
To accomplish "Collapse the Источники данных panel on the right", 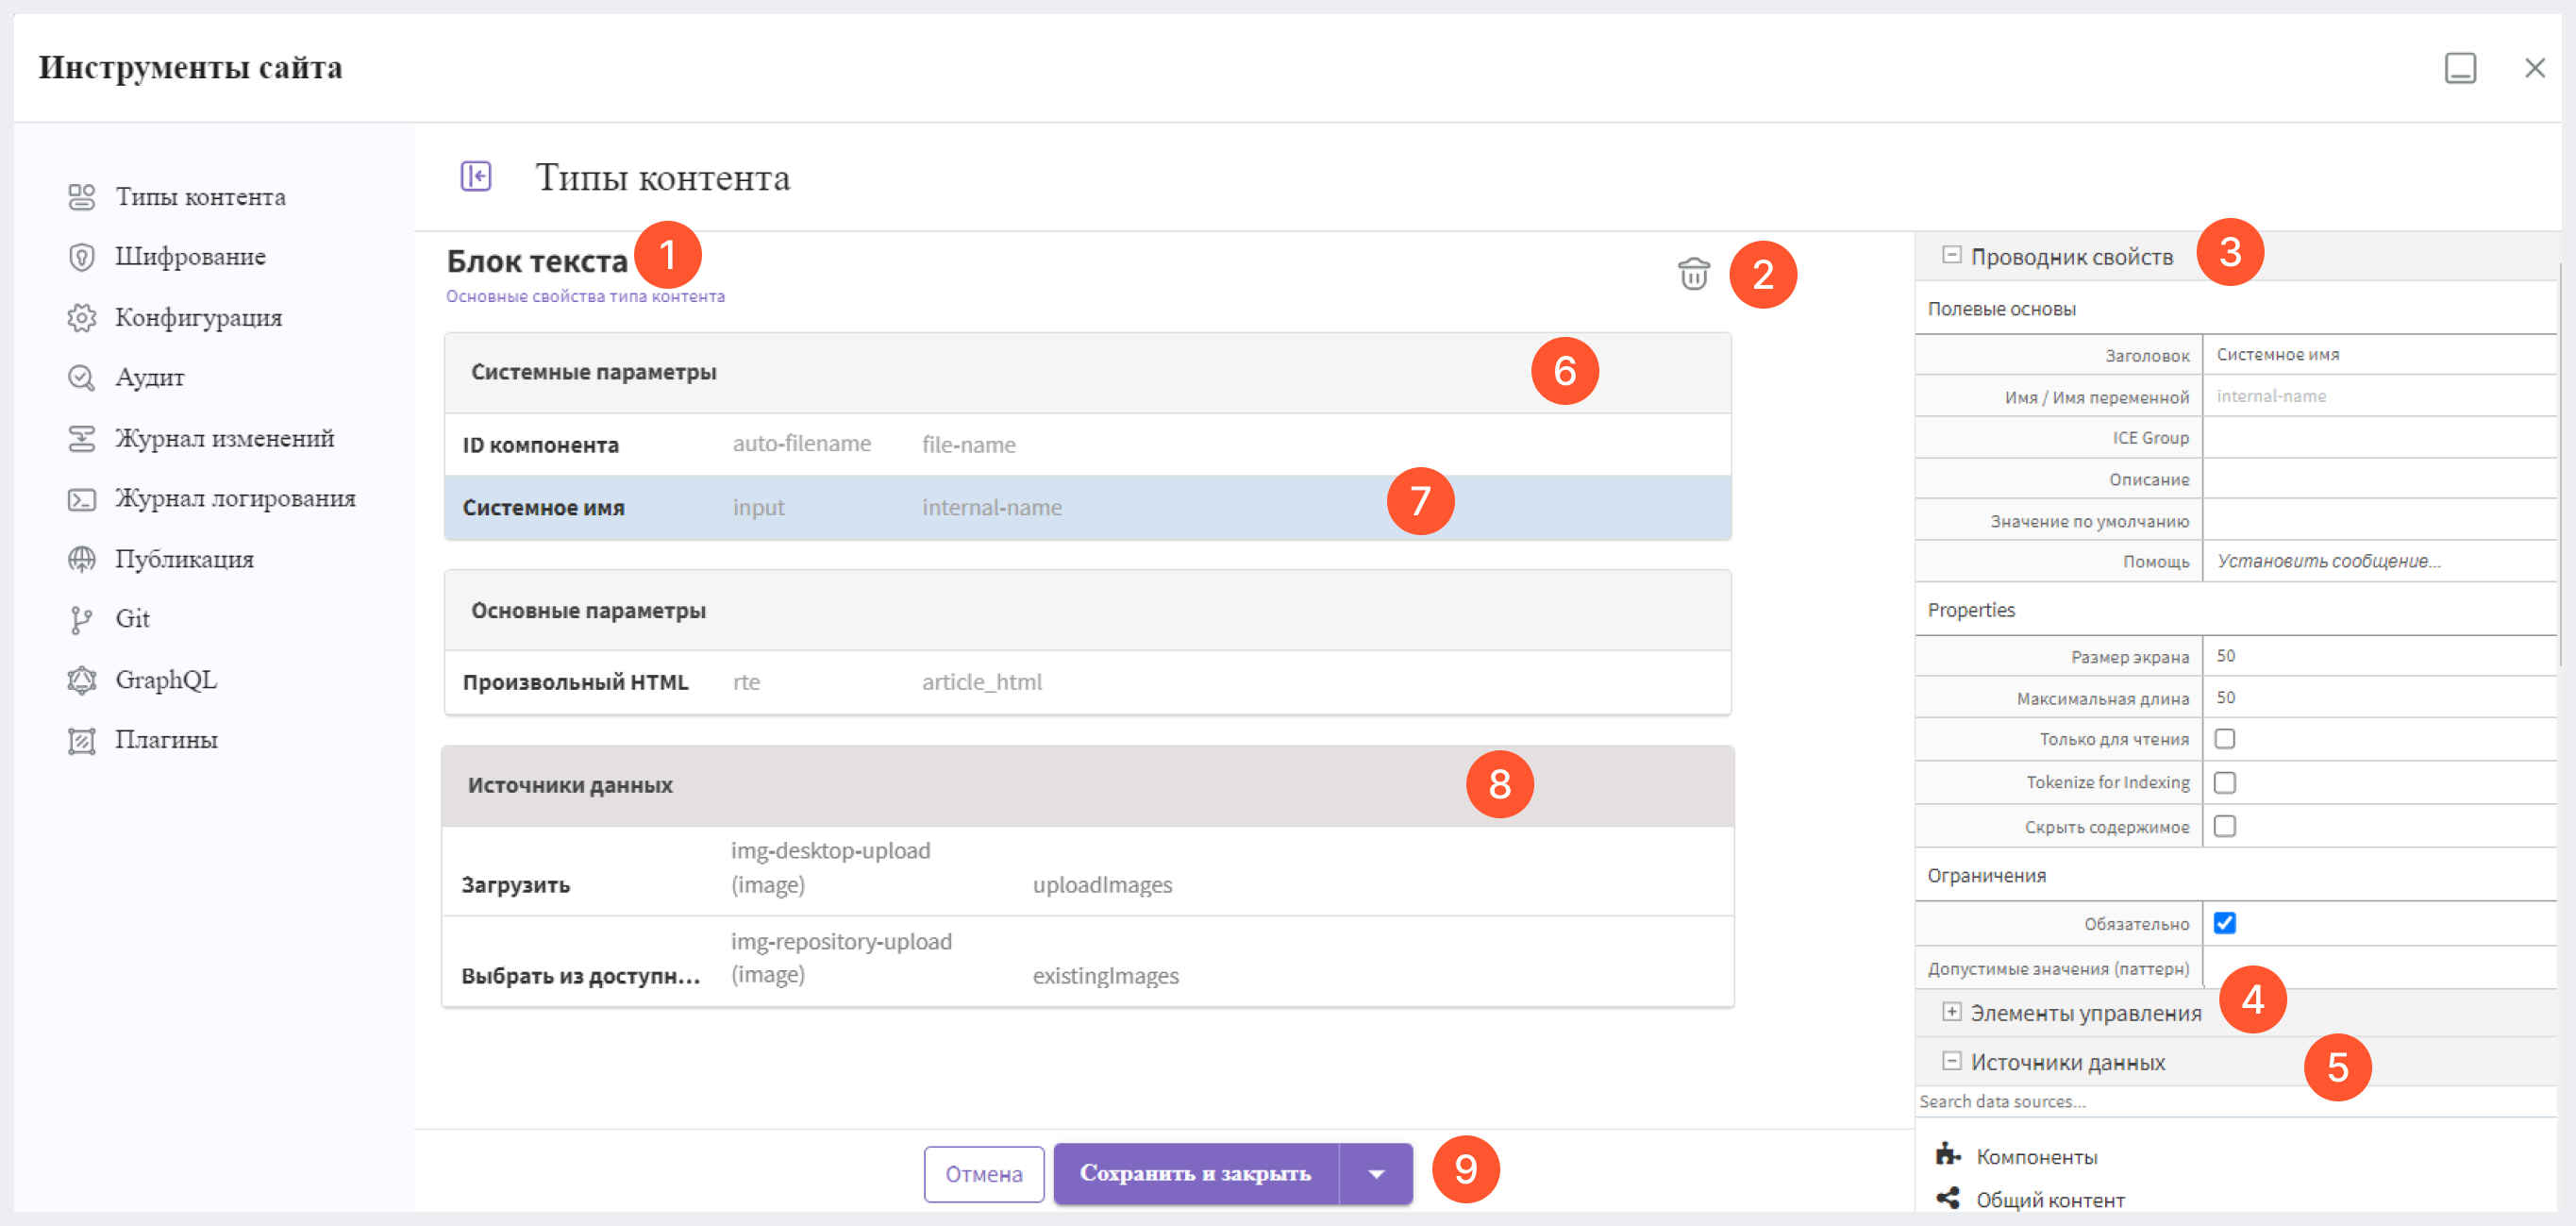I will click(x=1951, y=1060).
